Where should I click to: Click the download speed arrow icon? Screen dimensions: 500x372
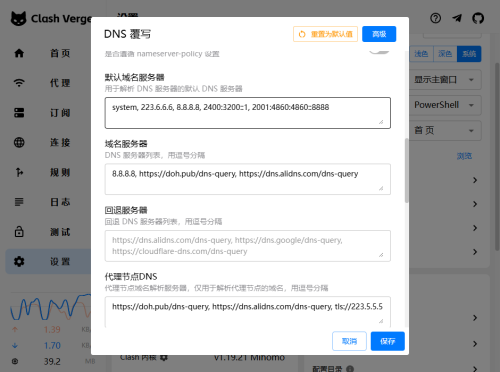point(15,346)
